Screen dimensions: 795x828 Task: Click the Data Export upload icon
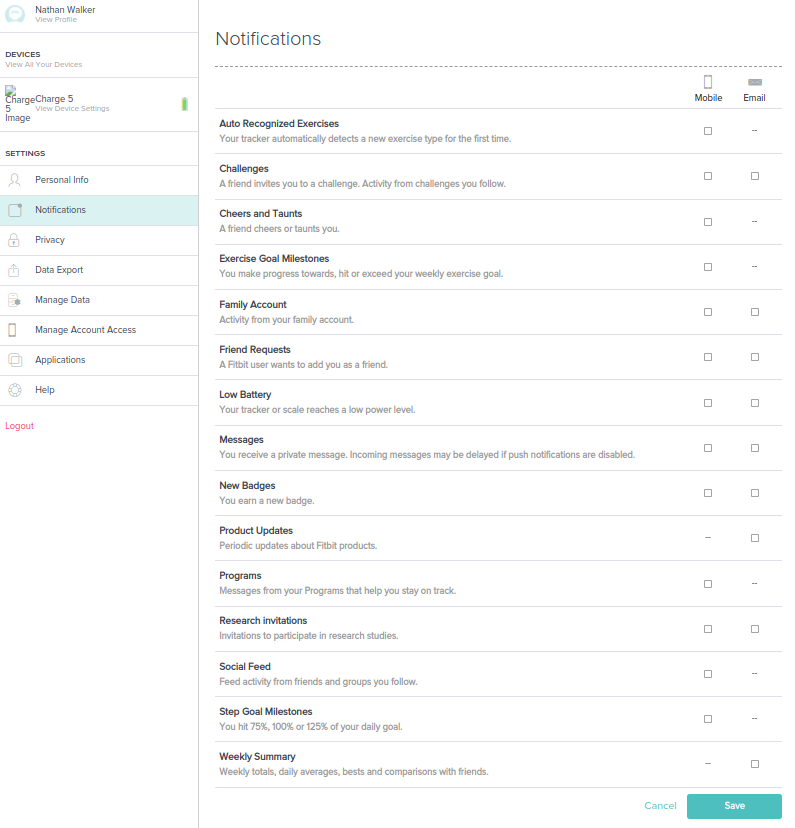tap(14, 270)
